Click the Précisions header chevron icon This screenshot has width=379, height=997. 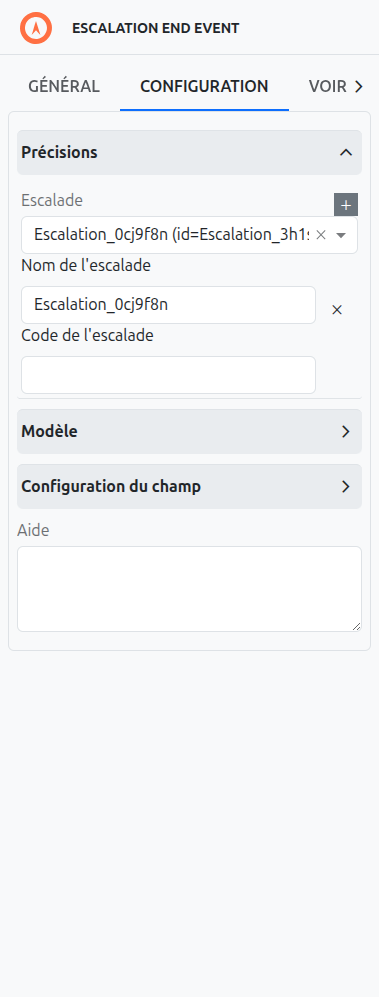point(346,153)
